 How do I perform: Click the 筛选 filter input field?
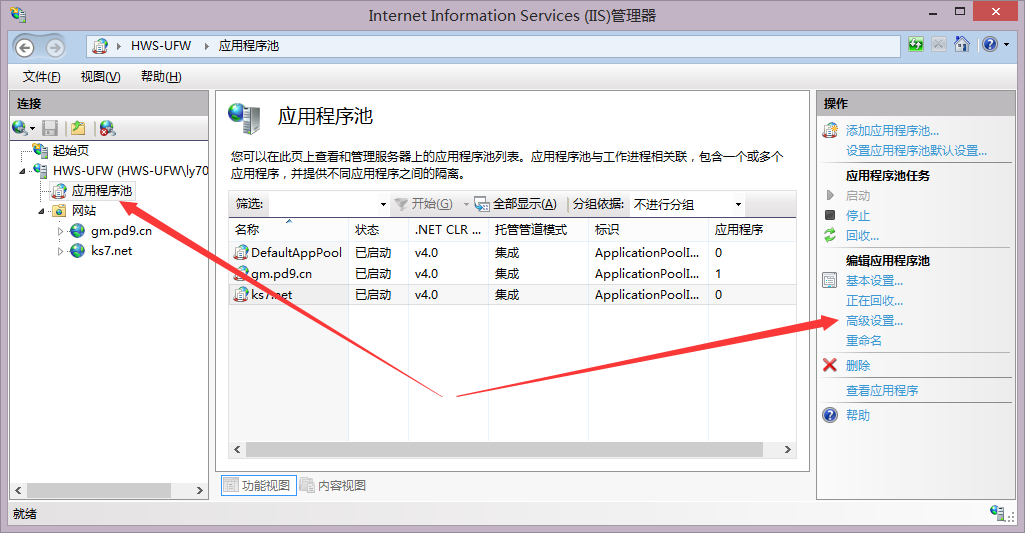click(323, 204)
